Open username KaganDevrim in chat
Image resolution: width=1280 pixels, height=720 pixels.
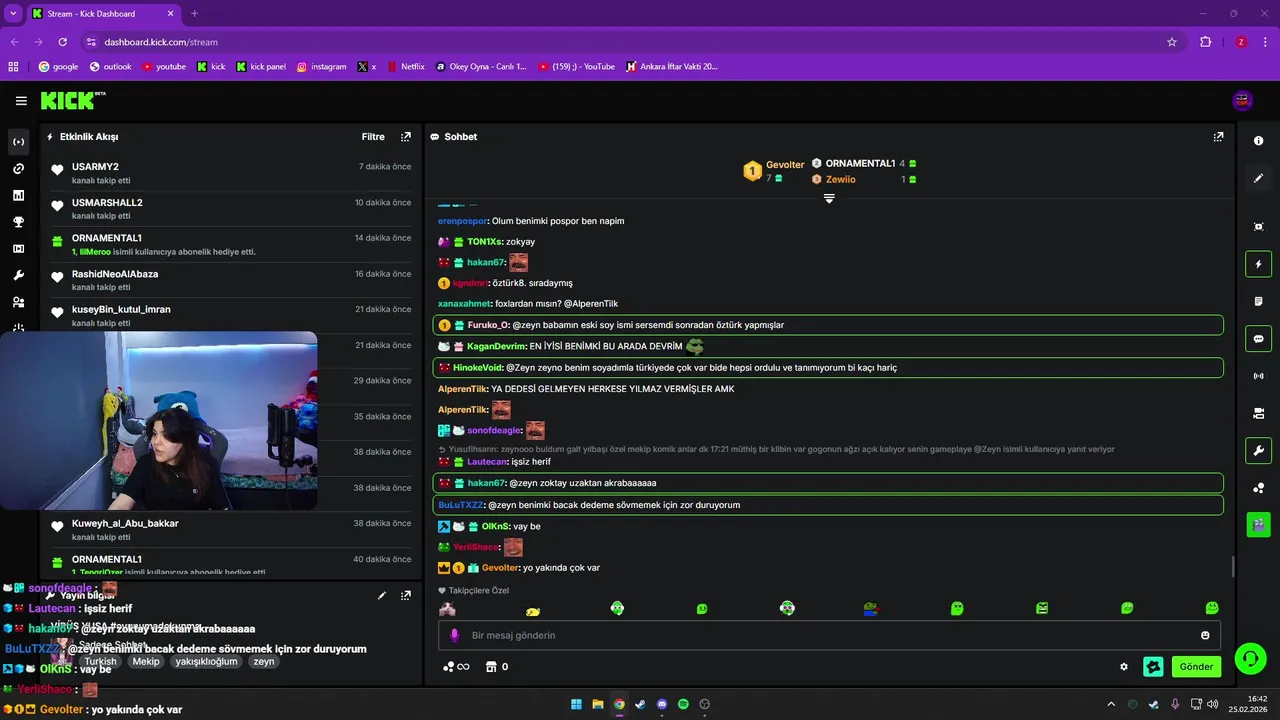496,346
